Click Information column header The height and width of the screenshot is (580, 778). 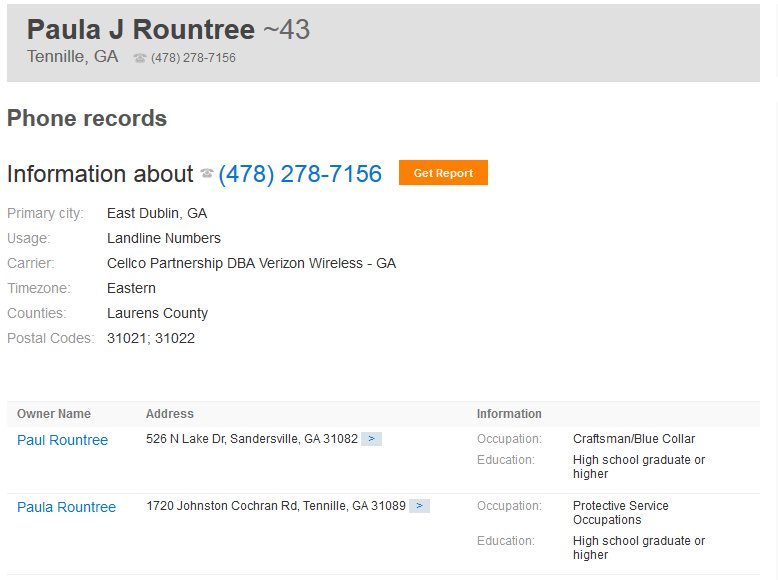[x=509, y=414]
